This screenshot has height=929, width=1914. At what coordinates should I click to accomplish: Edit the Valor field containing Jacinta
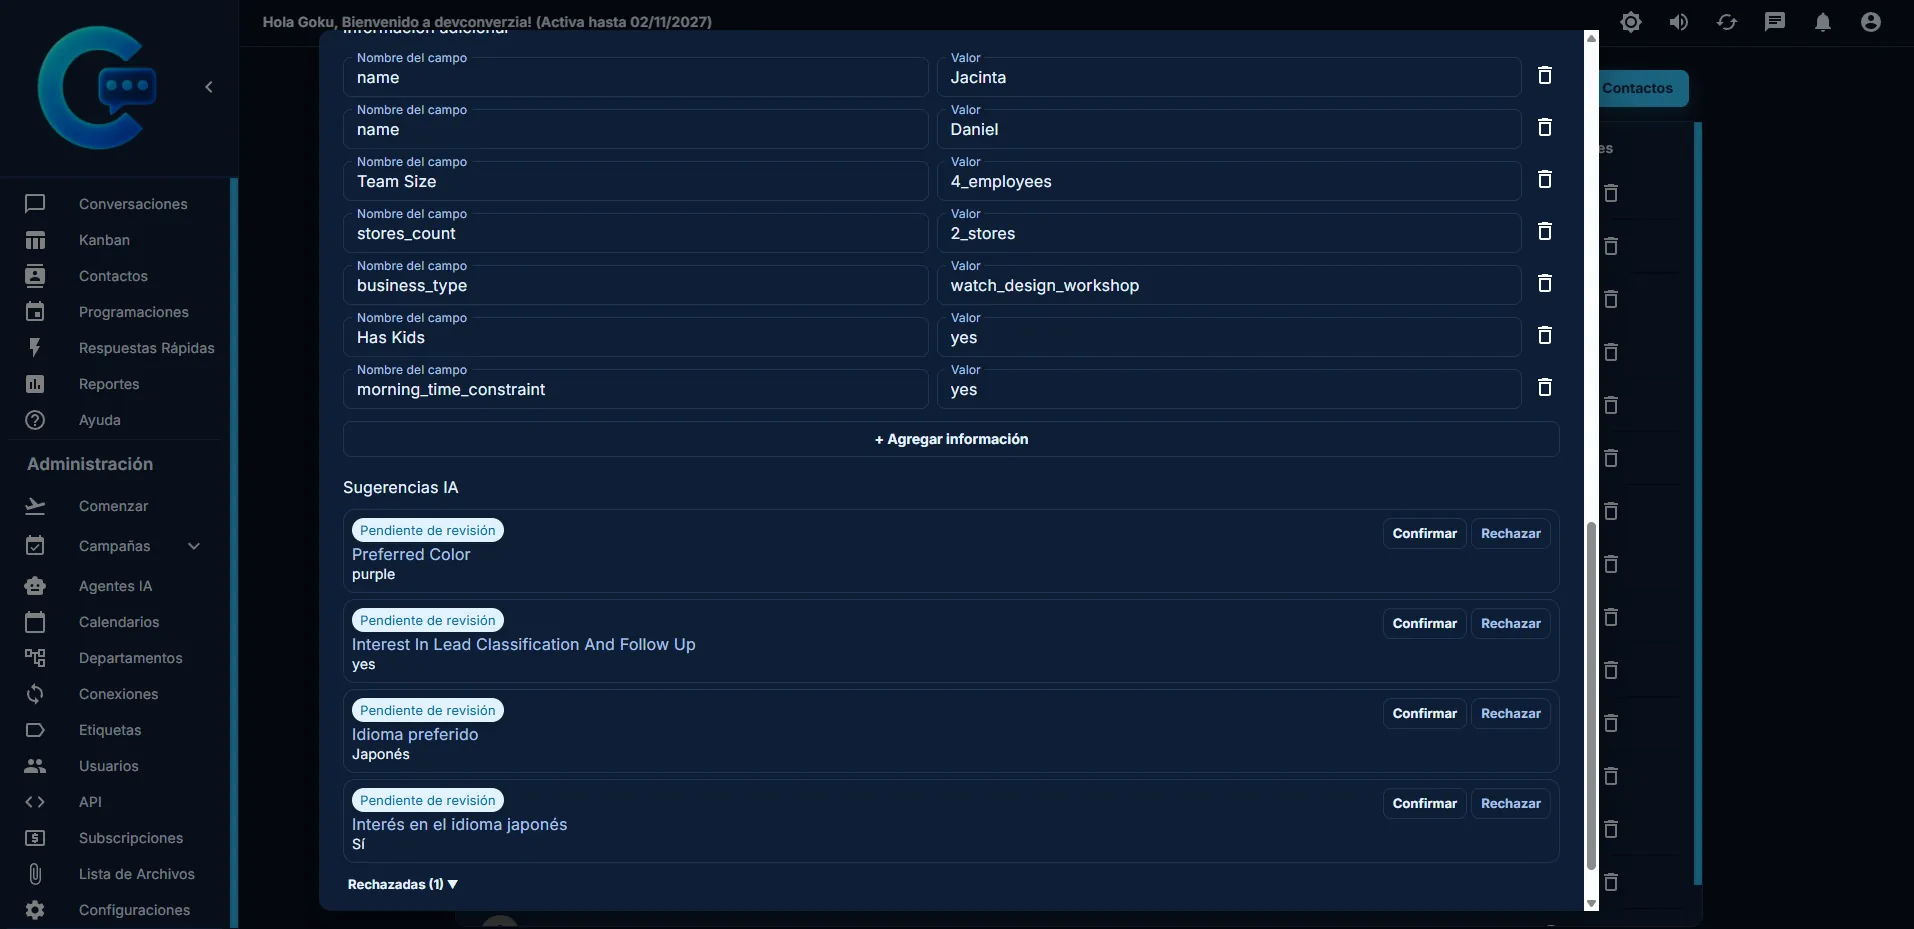1229,77
